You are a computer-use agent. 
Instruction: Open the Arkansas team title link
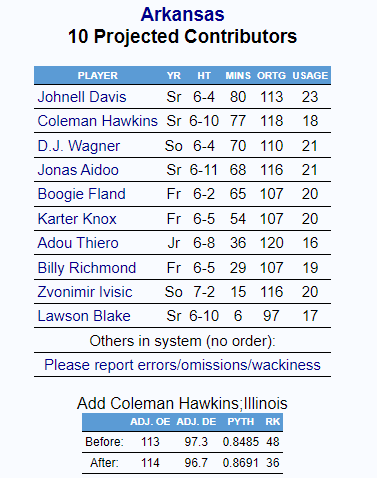[x=182, y=14]
